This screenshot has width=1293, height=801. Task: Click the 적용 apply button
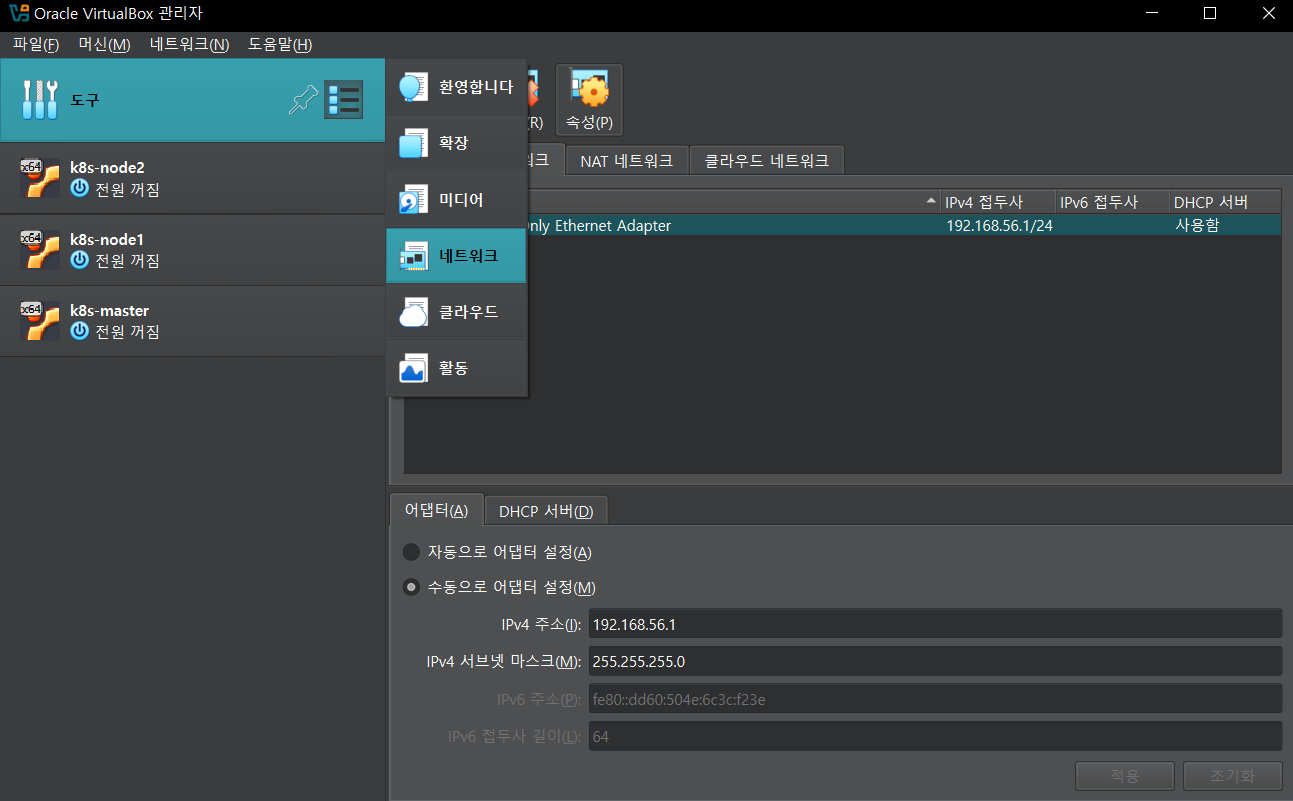click(1125, 775)
